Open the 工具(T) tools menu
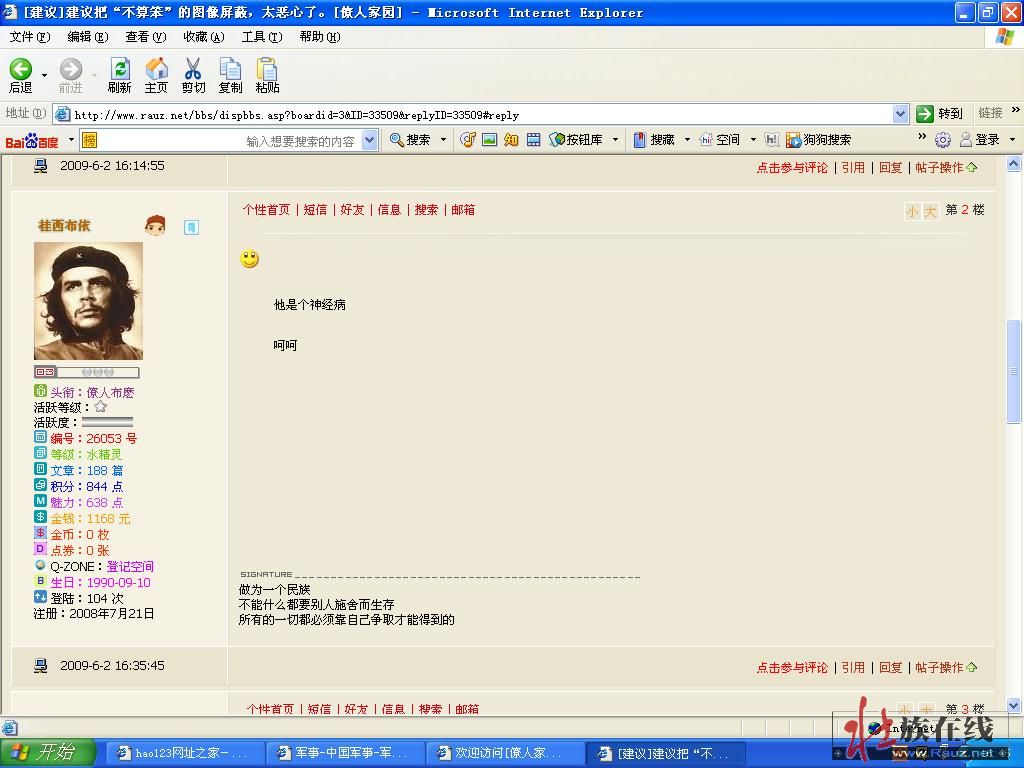Image resolution: width=1024 pixels, height=768 pixels. (261, 37)
